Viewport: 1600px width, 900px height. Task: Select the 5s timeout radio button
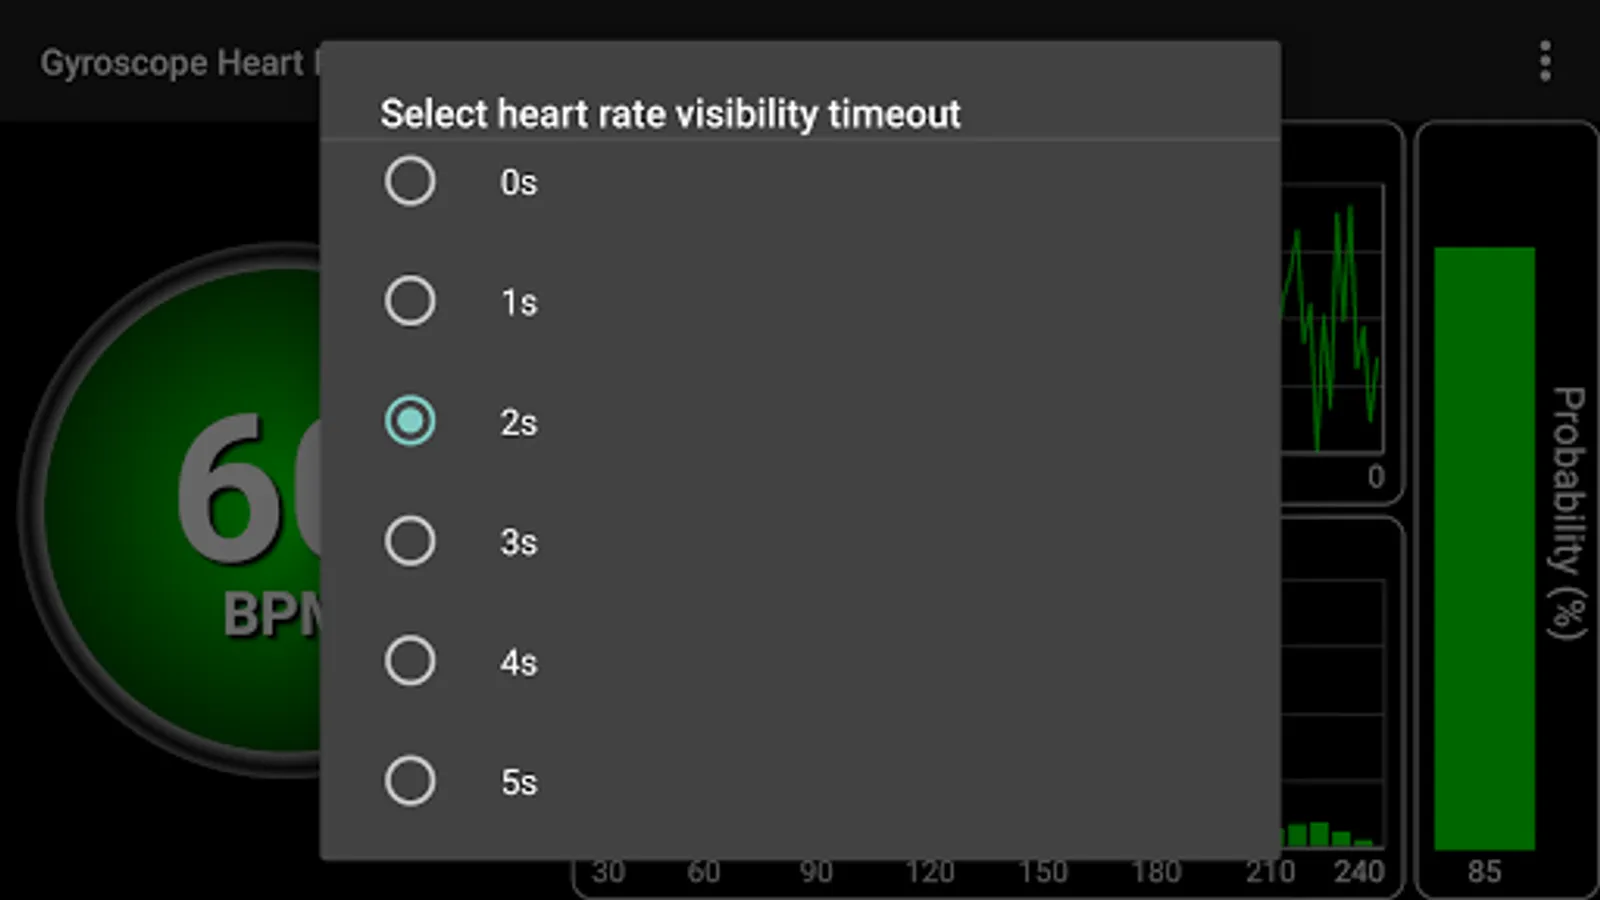pyautogui.click(x=410, y=781)
